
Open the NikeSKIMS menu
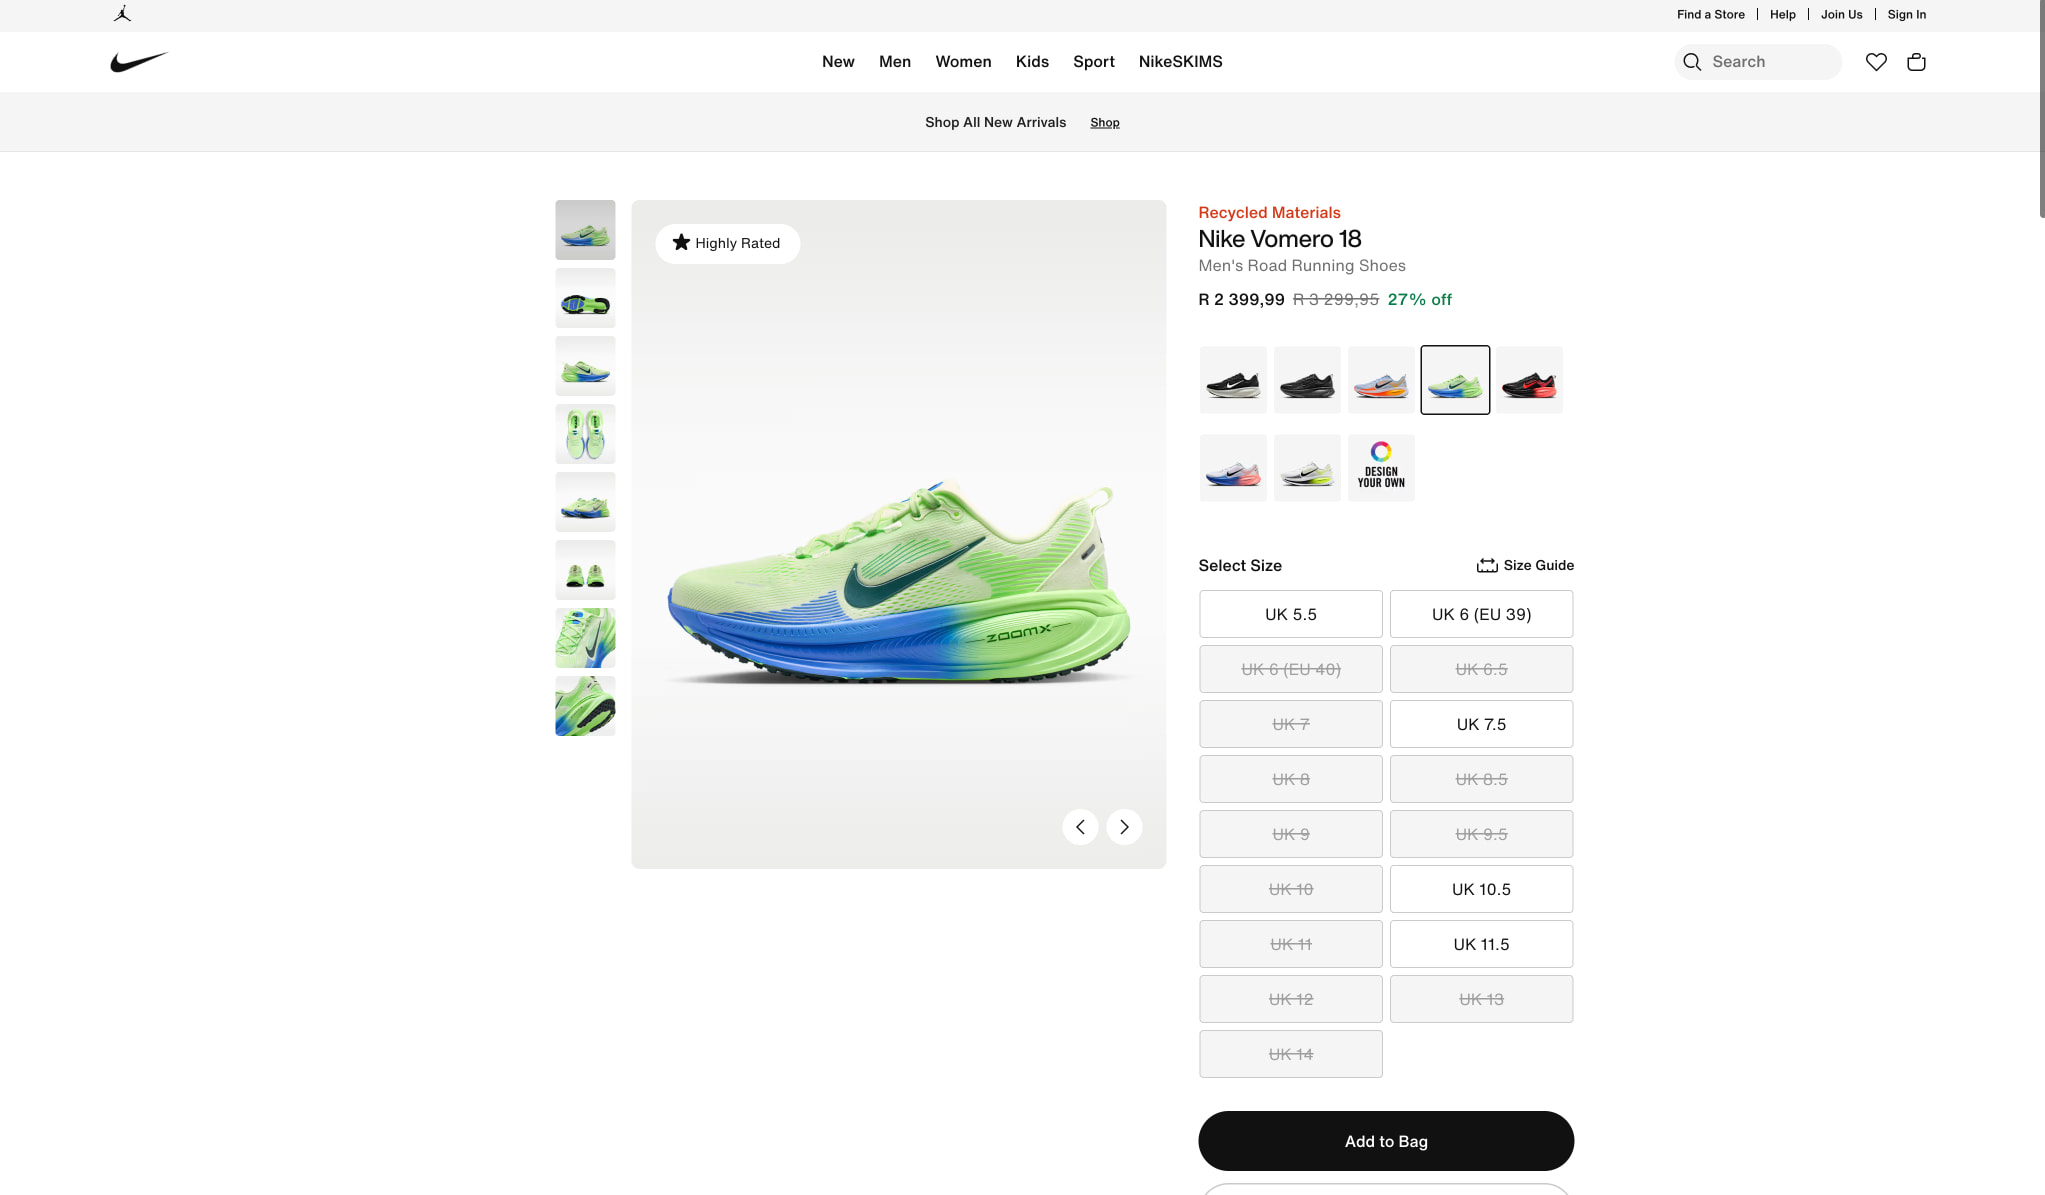click(x=1180, y=62)
